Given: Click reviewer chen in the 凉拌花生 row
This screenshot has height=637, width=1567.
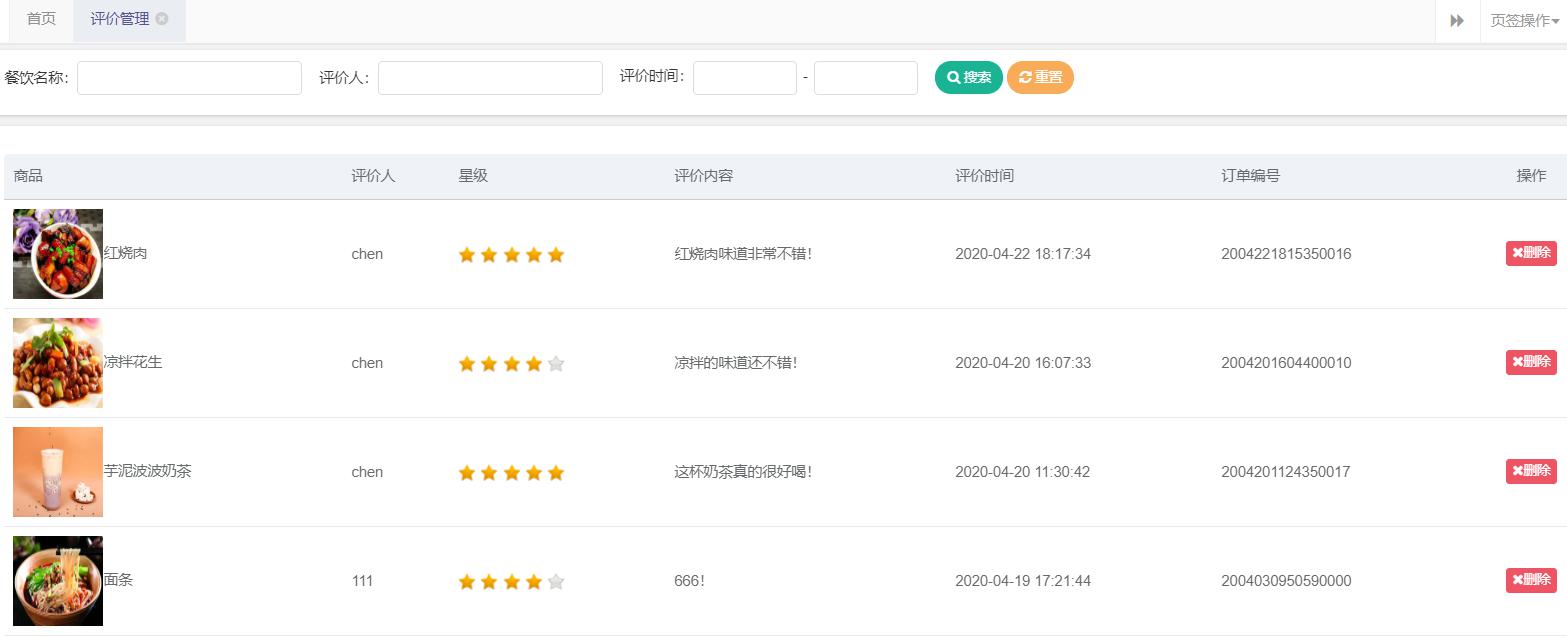Looking at the screenshot, I should (367, 363).
